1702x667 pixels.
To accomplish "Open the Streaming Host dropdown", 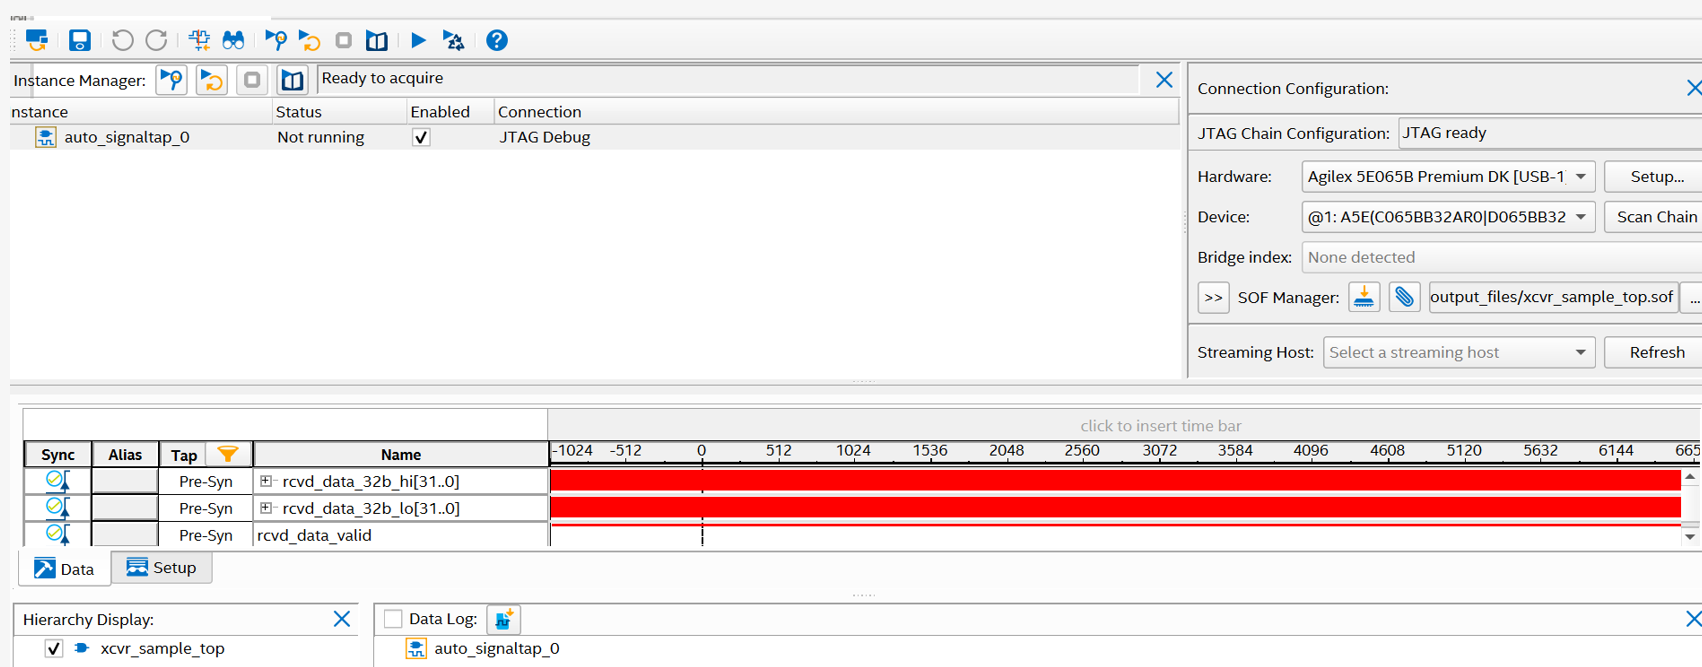I will [1580, 353].
